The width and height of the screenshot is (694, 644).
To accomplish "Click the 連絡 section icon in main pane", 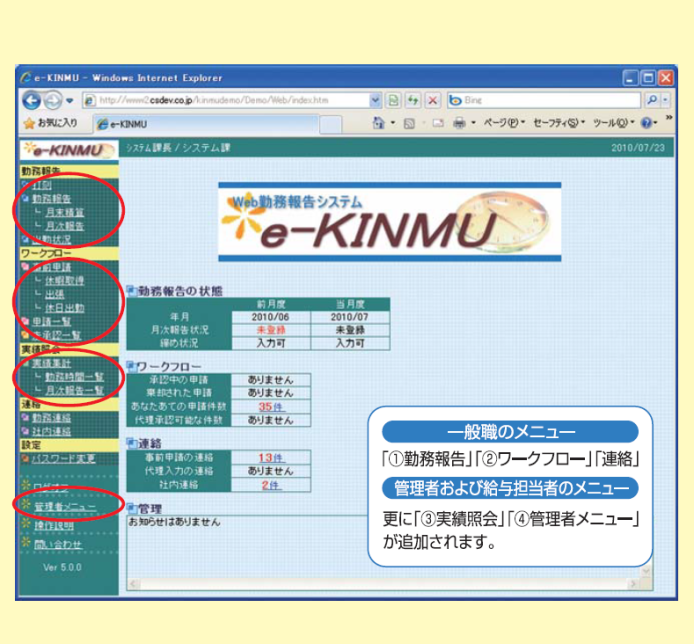I will pyautogui.click(x=131, y=443).
